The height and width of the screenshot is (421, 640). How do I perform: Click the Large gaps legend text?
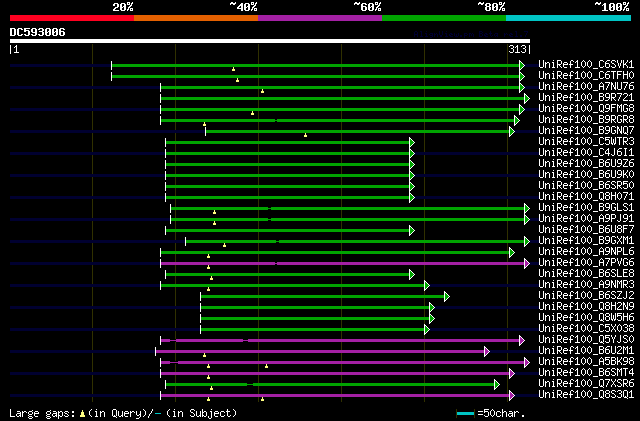pos(42,413)
